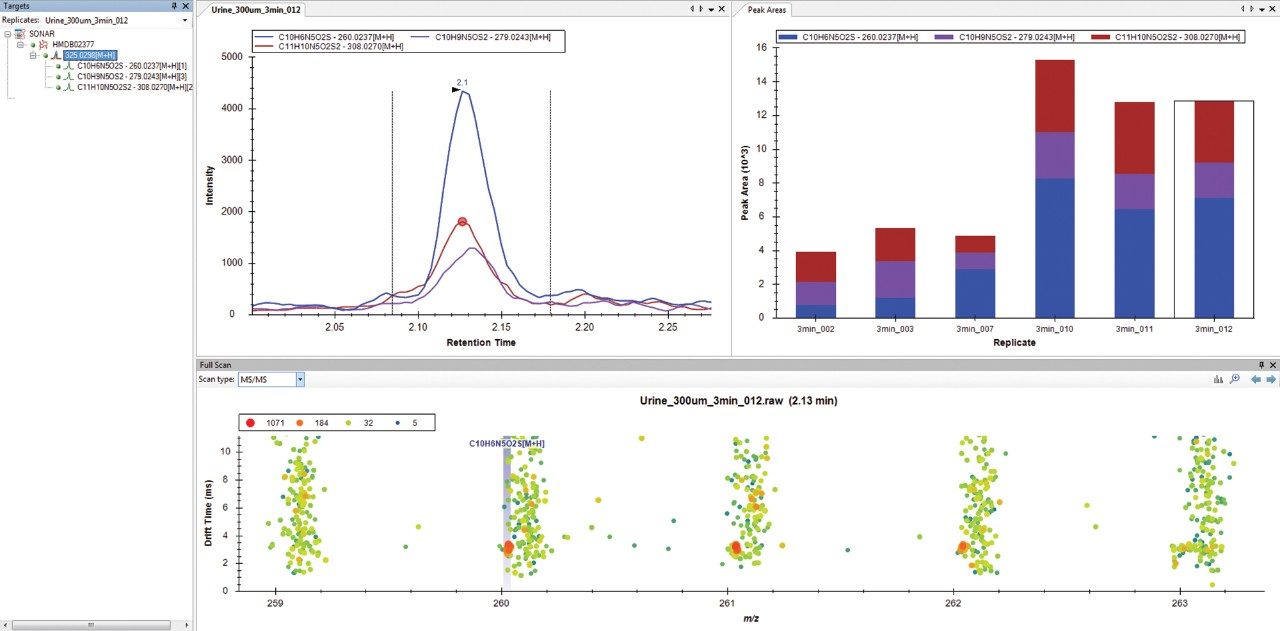Screen dimensions: 1280x631
Task: Open the Scan type dropdown
Action: coord(300,380)
